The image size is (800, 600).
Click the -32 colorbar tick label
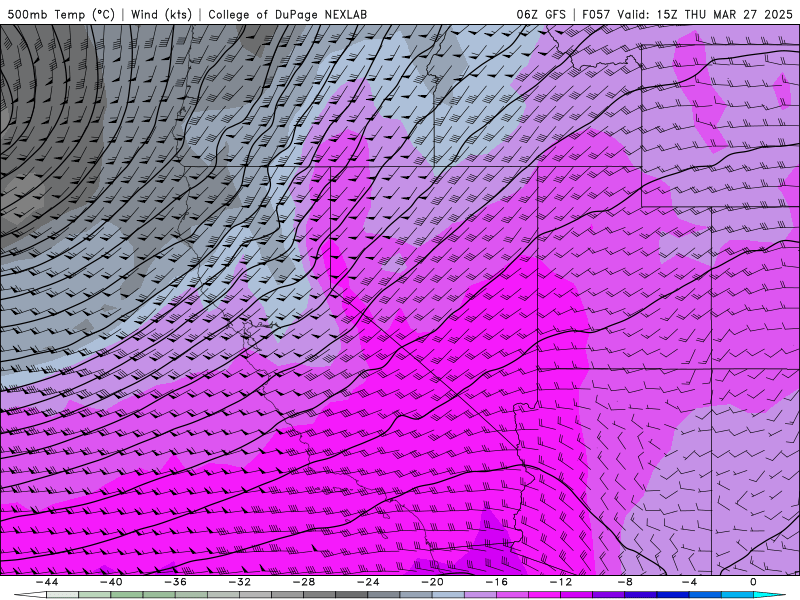coord(240,582)
